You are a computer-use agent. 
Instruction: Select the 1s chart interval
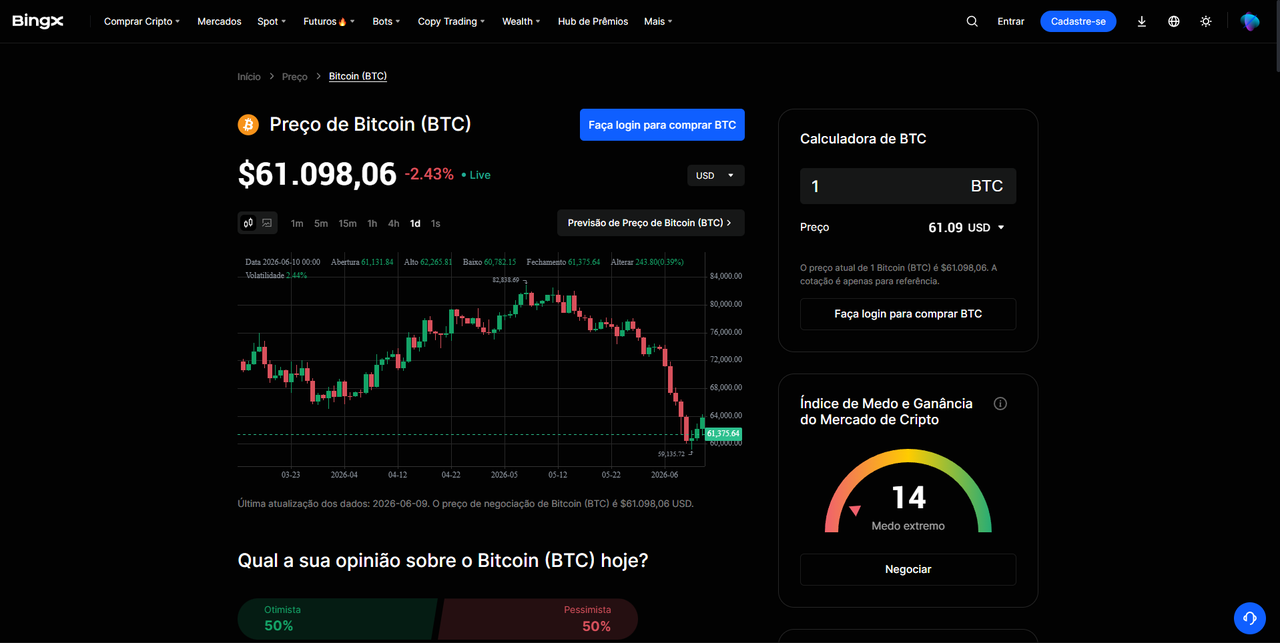(x=436, y=223)
